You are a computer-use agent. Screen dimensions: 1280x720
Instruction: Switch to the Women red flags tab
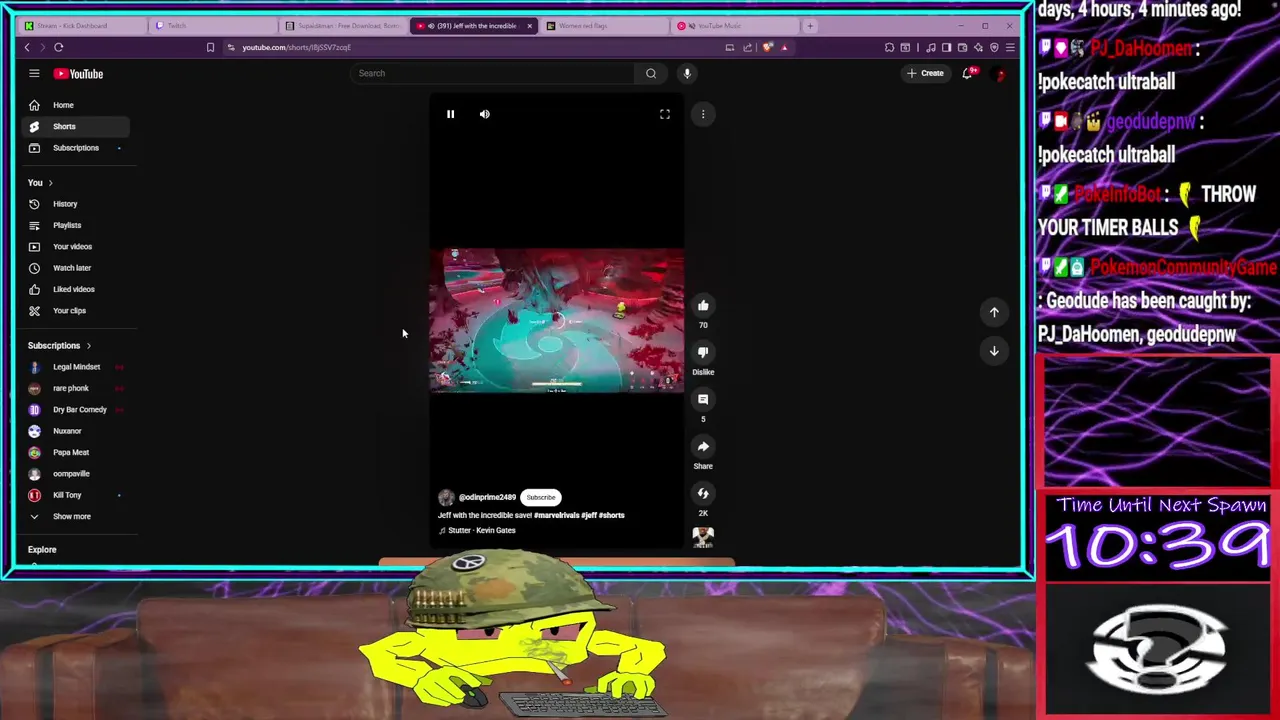pos(604,26)
